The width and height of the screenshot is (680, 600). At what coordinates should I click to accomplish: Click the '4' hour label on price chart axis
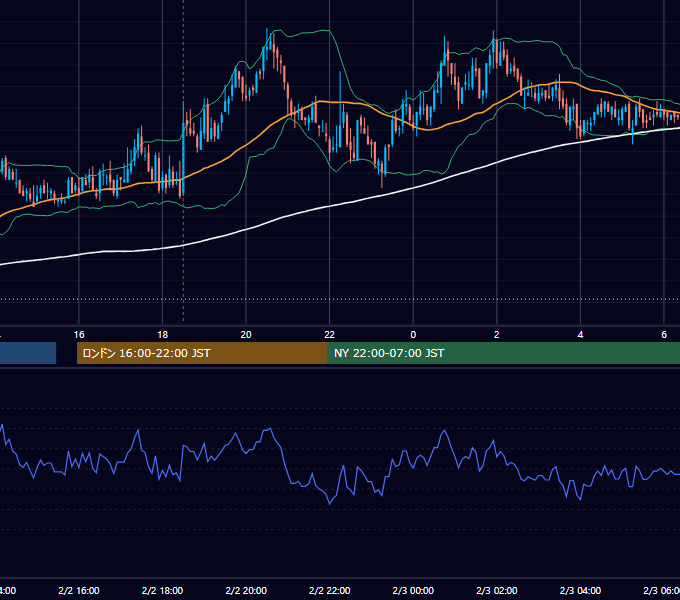click(580, 335)
